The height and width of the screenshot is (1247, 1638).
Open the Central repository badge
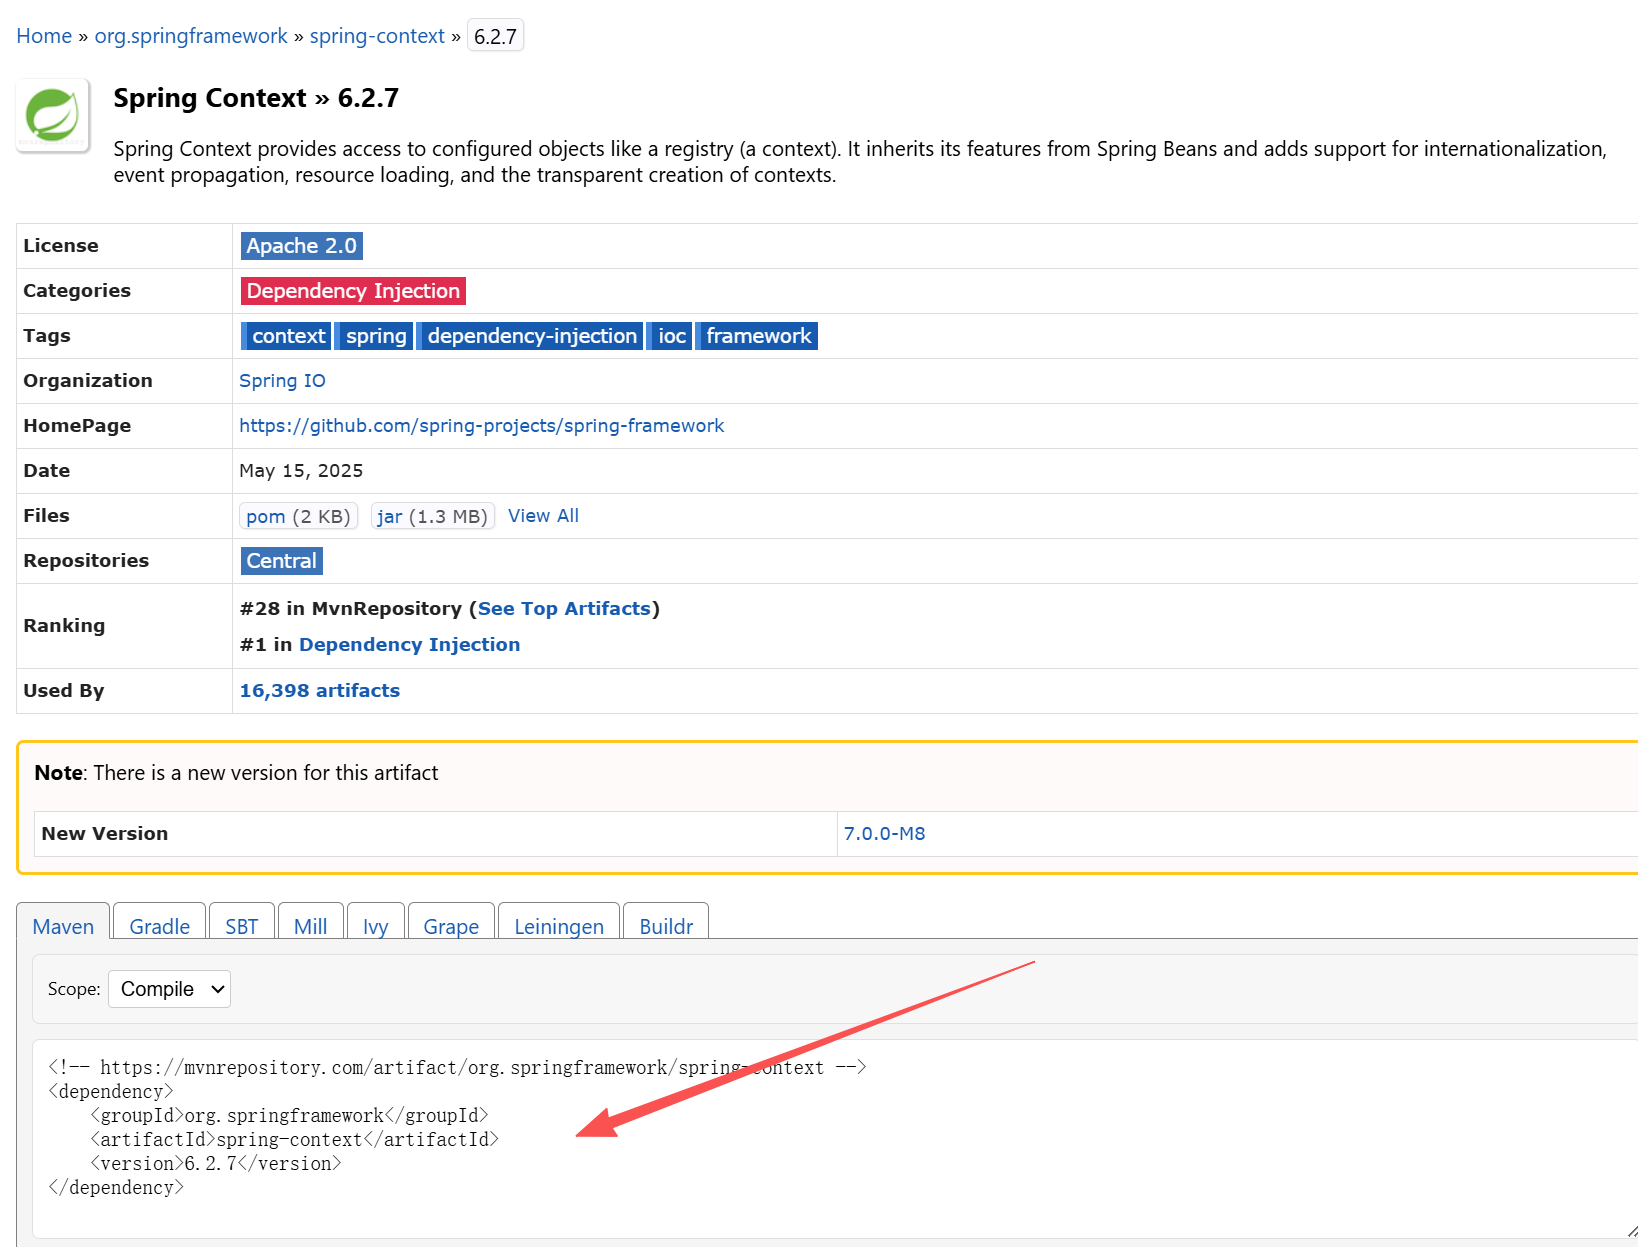282,561
